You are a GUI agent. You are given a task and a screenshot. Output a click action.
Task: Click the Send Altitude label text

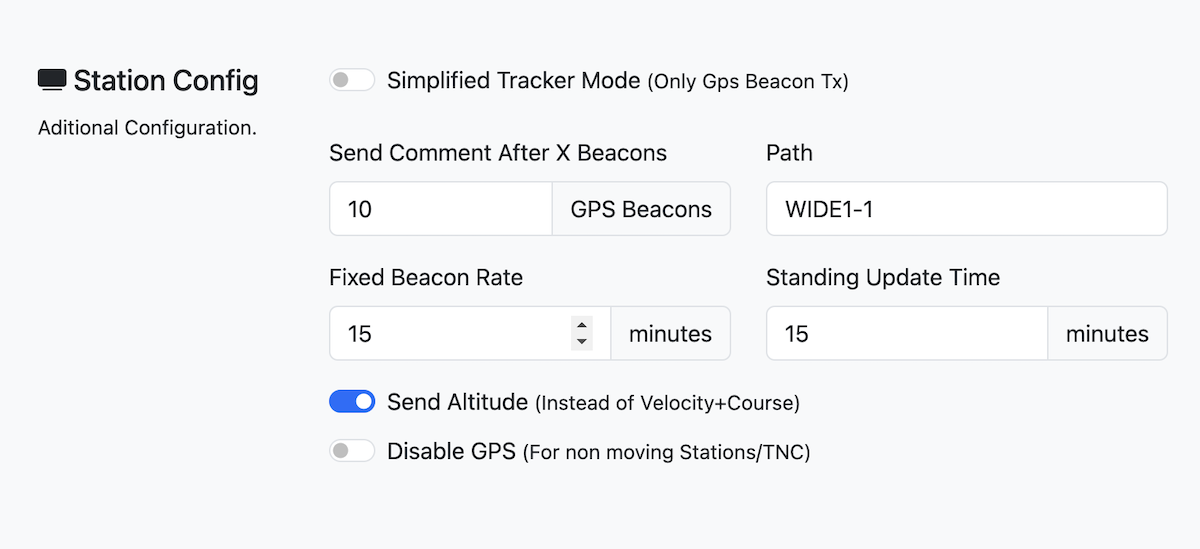pyautogui.click(x=457, y=402)
